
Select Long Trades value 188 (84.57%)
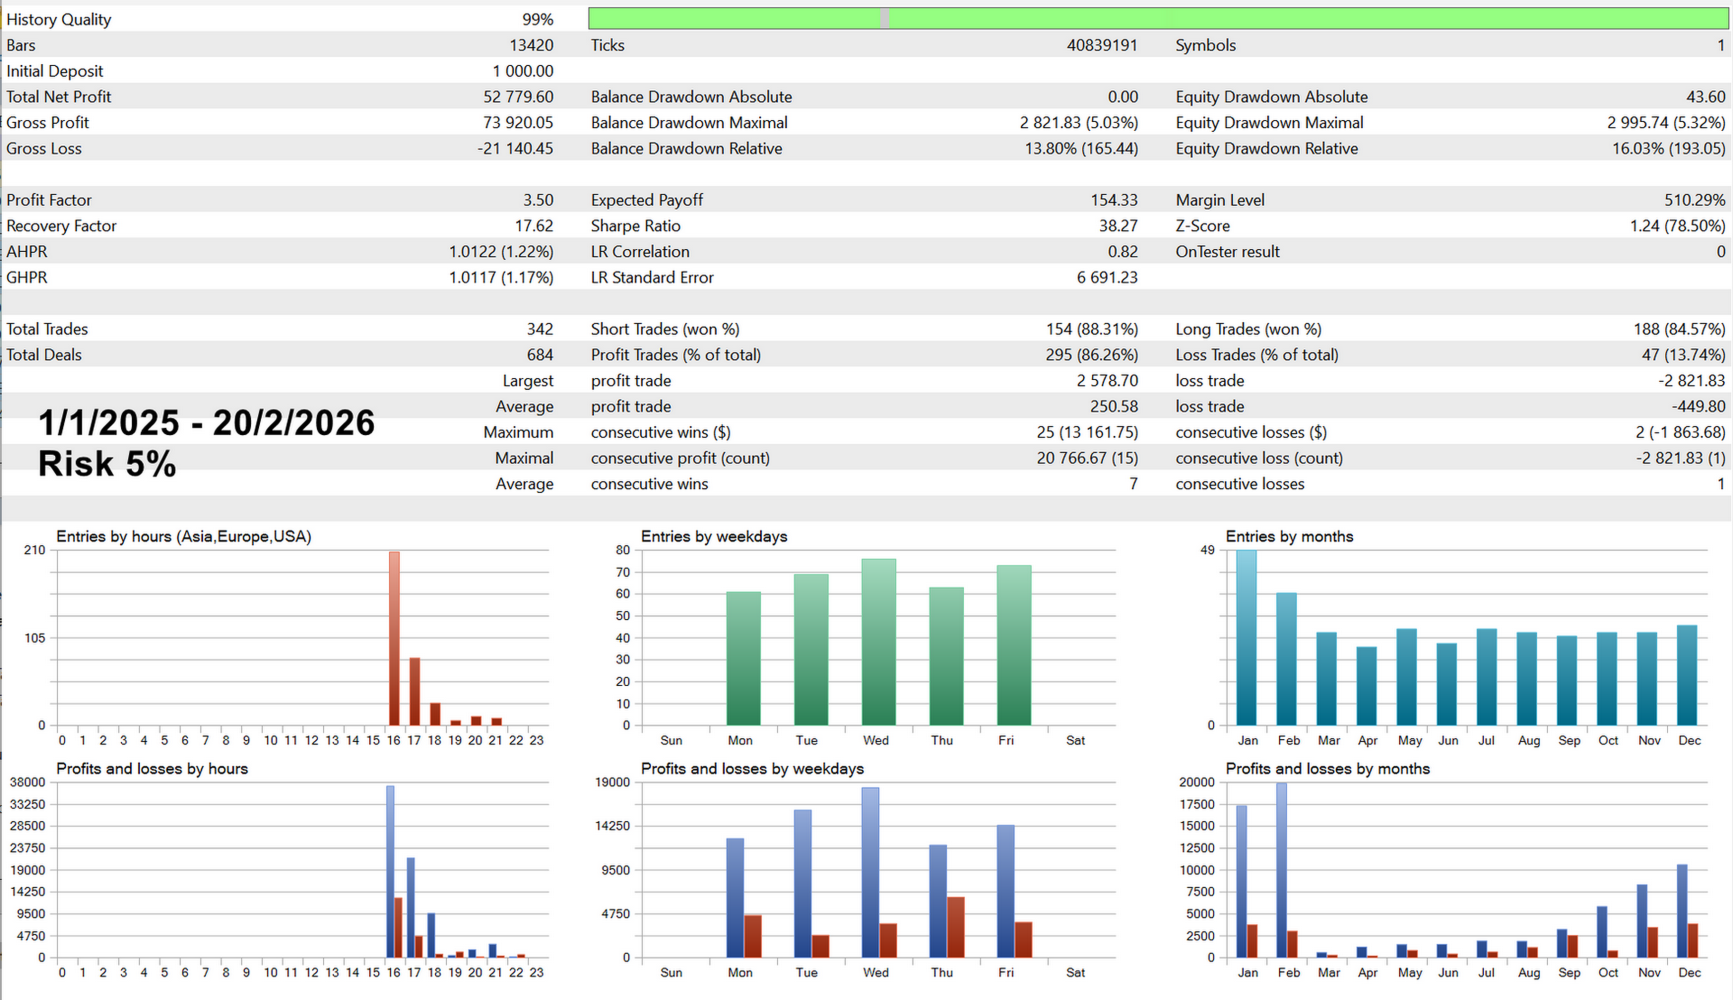coord(1679,329)
